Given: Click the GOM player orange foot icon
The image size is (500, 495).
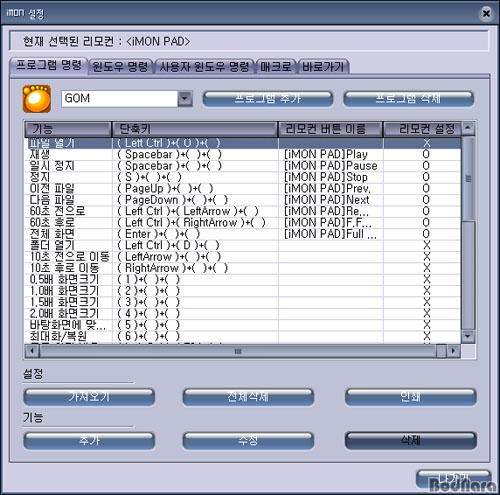Looking at the screenshot, I should pos(37,99).
